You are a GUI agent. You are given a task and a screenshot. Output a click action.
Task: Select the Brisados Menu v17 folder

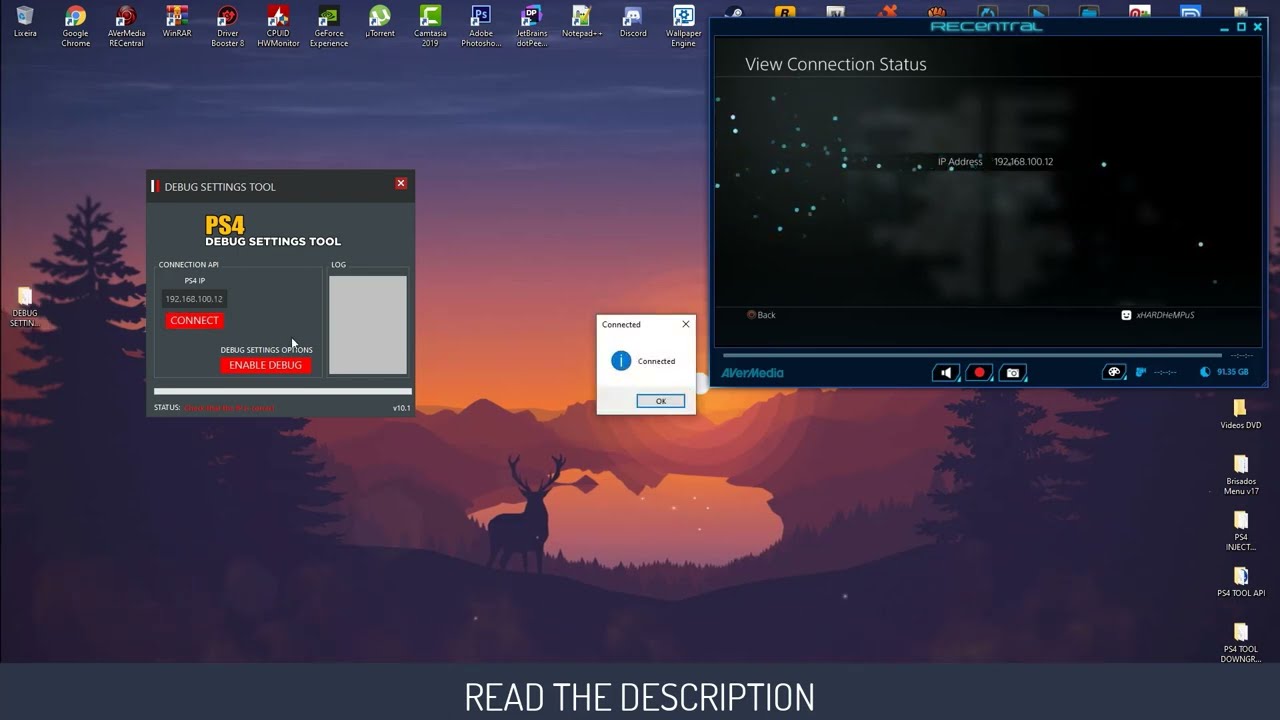[x=1241, y=475]
